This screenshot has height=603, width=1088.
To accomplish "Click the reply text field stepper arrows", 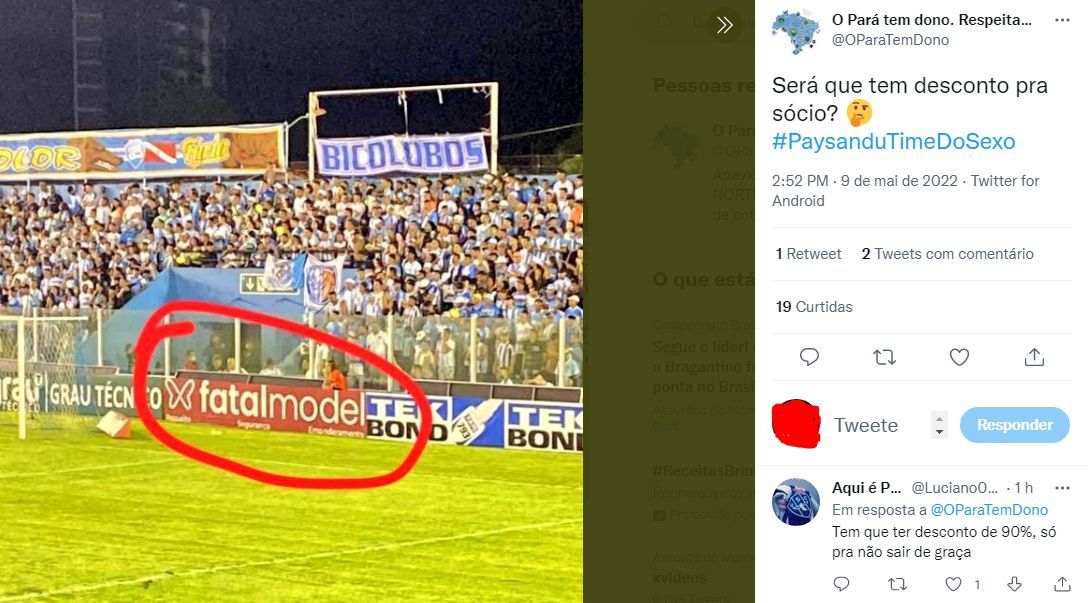I will tap(939, 425).
